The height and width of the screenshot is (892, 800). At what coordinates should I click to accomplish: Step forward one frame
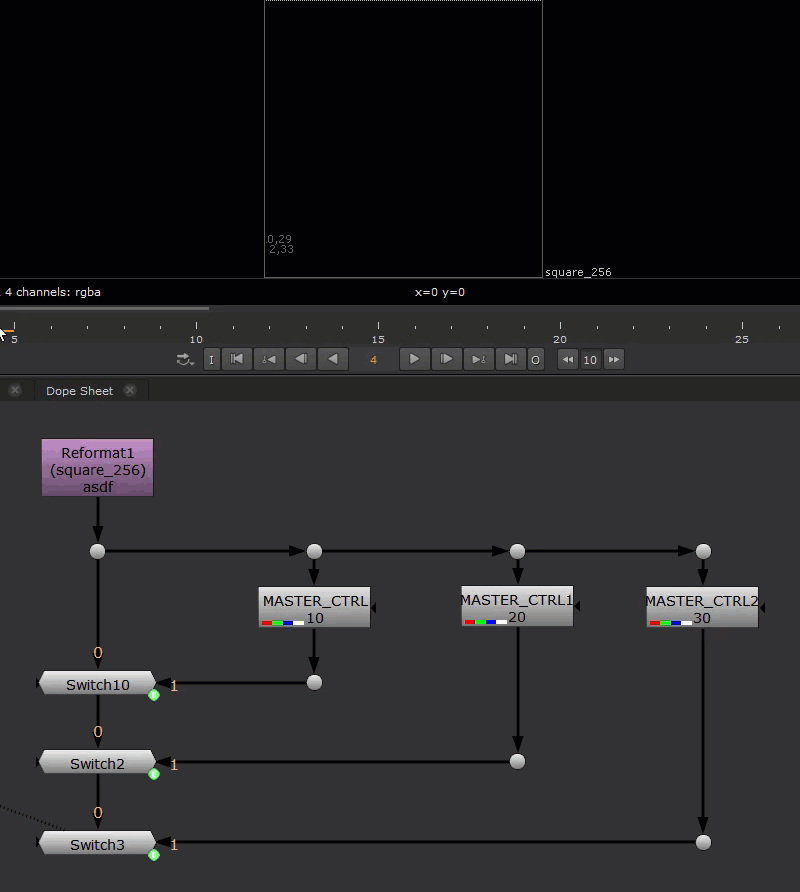point(446,360)
